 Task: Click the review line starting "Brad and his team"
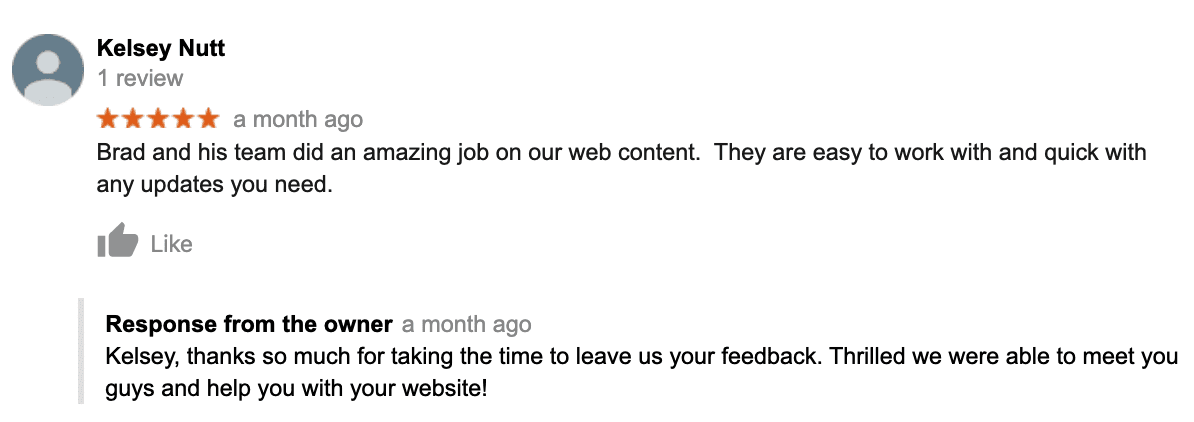[x=621, y=153]
